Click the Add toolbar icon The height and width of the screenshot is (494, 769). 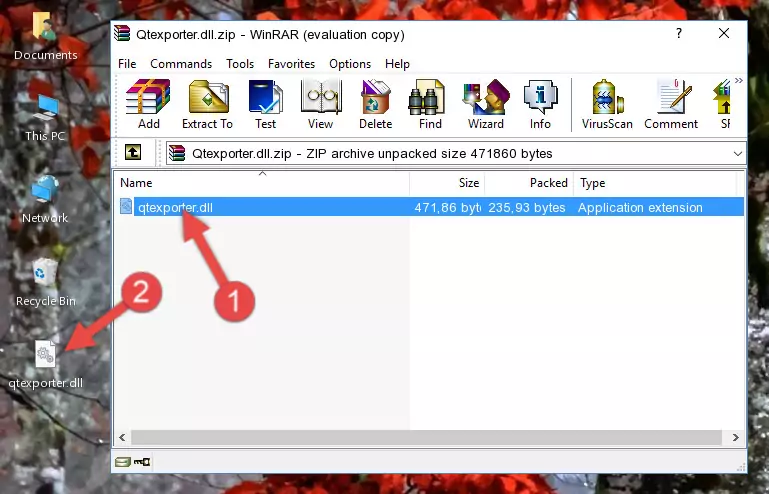(148, 104)
